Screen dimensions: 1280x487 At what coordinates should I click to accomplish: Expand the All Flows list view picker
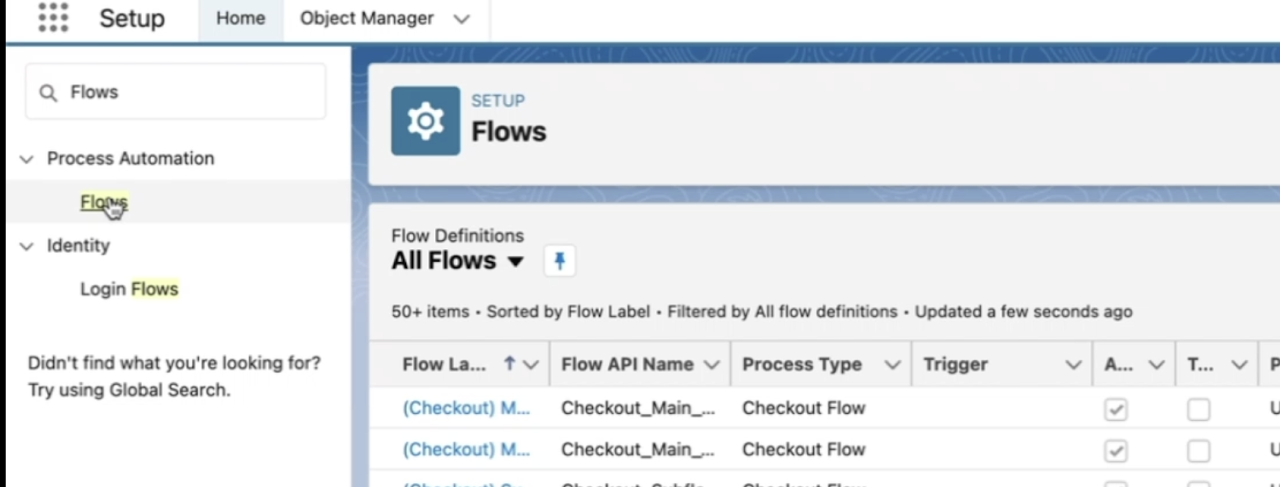tap(516, 262)
